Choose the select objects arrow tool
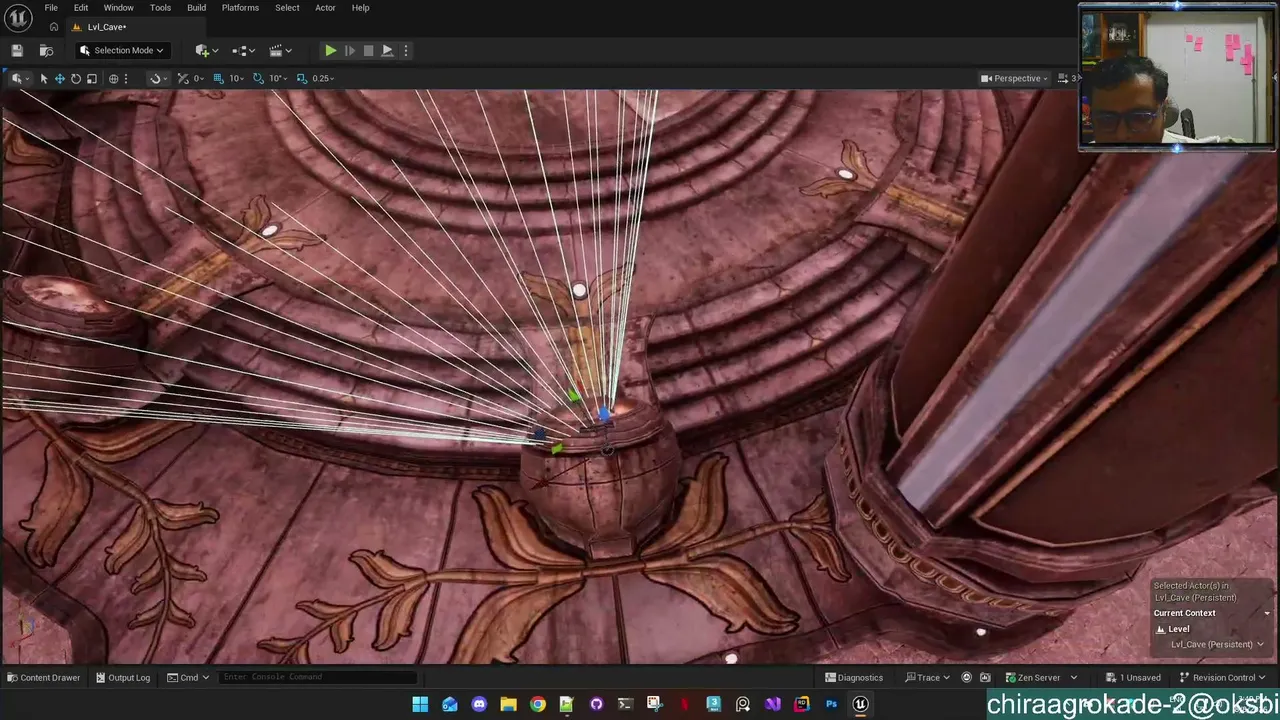The width and height of the screenshot is (1280, 720). [43, 78]
